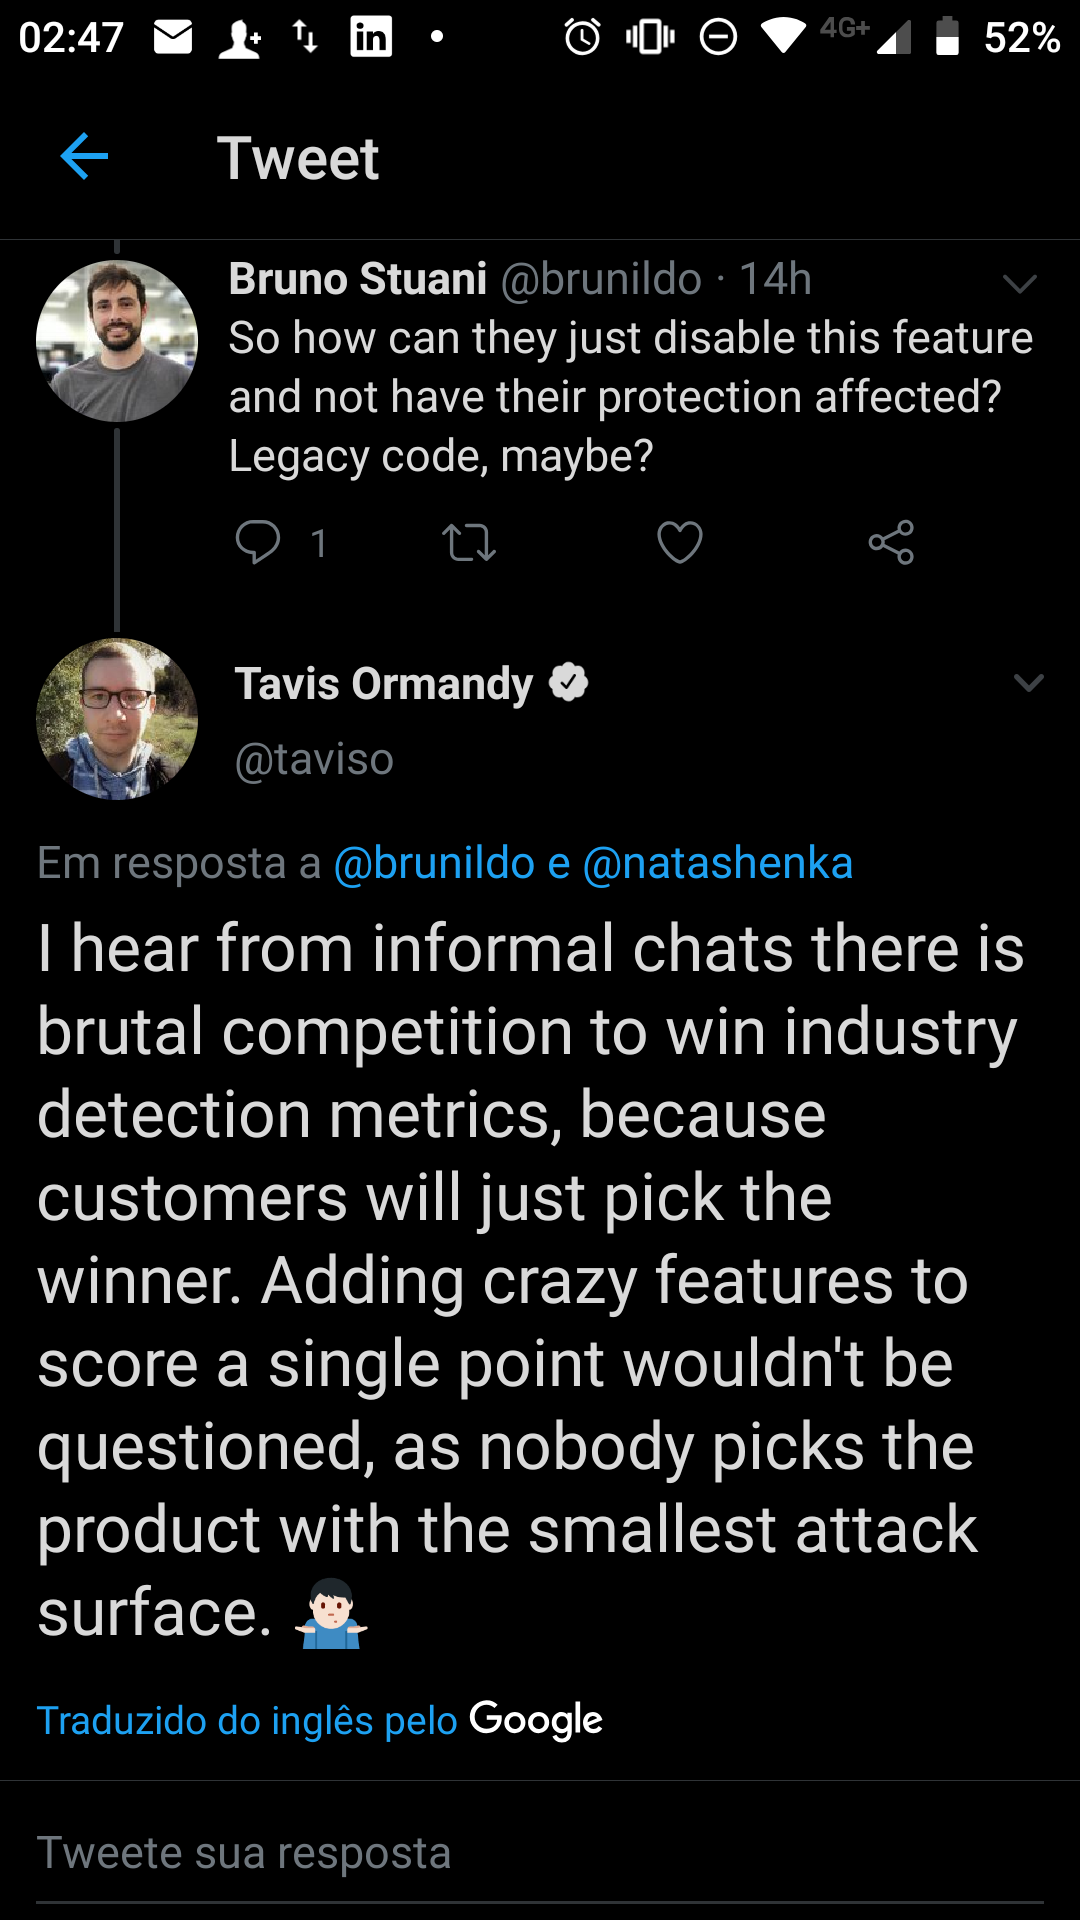
Task: Open options chevron on Bruno's tweet
Action: coord(1019,284)
